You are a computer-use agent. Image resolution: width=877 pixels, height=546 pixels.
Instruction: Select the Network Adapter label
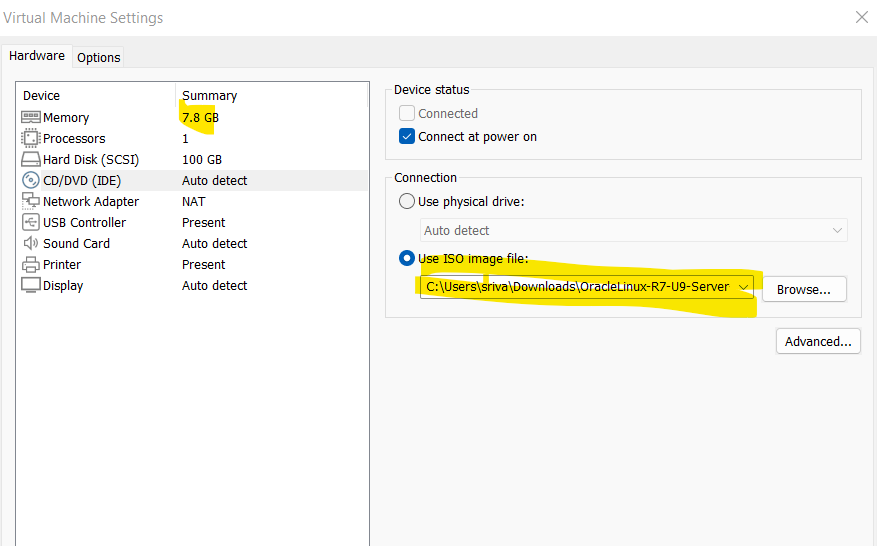tap(91, 201)
